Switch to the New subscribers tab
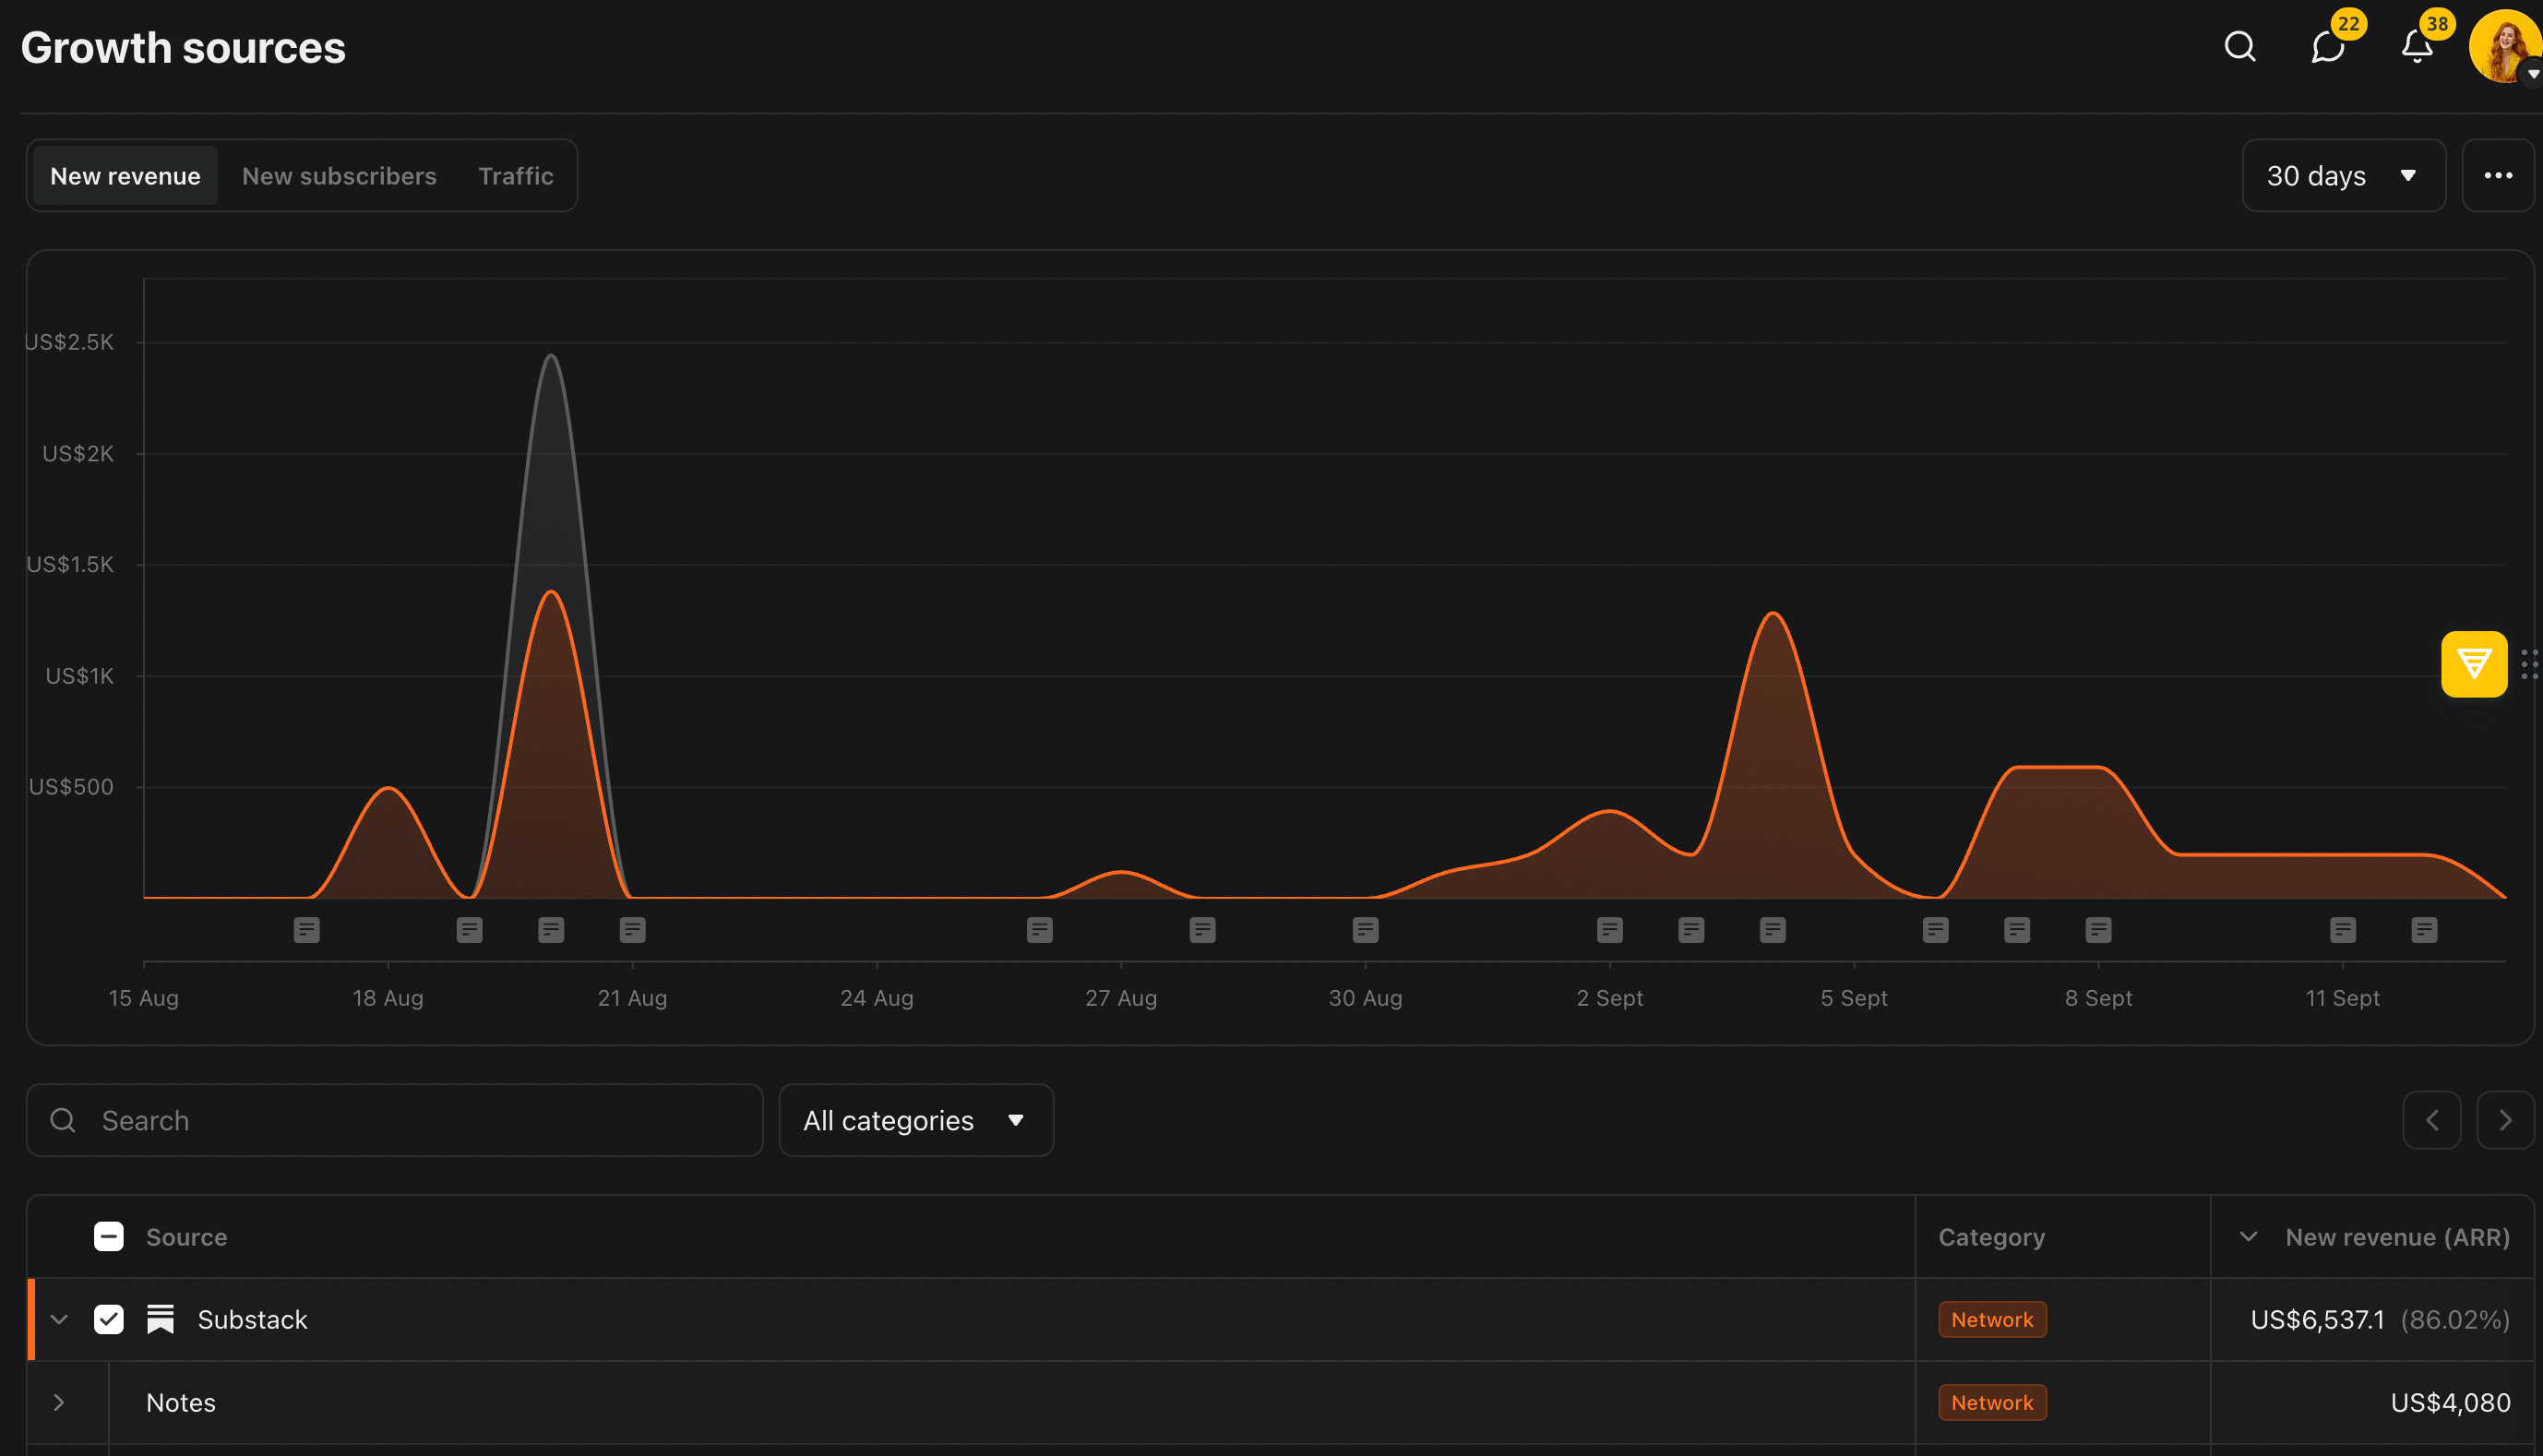The image size is (2543, 1456). 339,176
